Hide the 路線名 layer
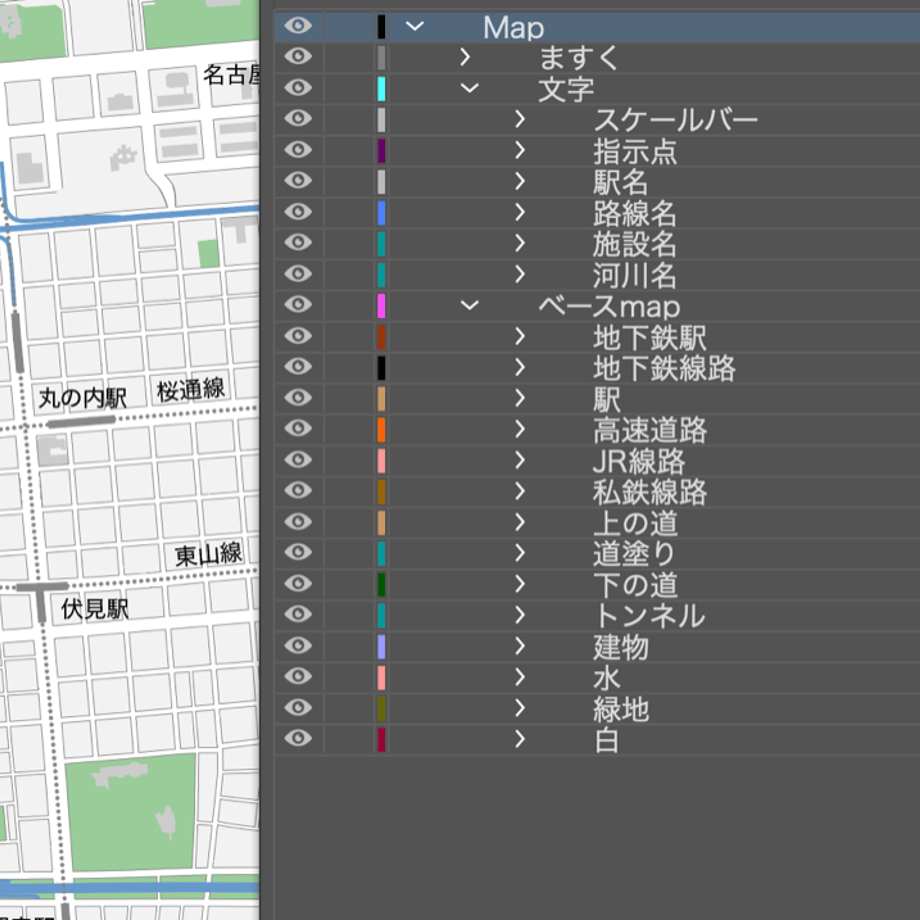The height and width of the screenshot is (920, 920). point(298,211)
